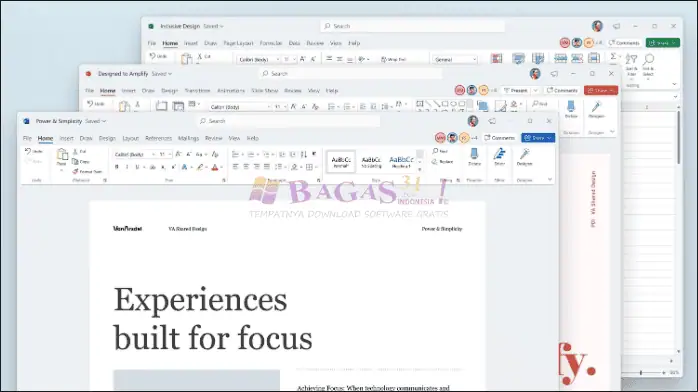Expand the Saved status chevron beside Power & Simplicity

click(104, 121)
